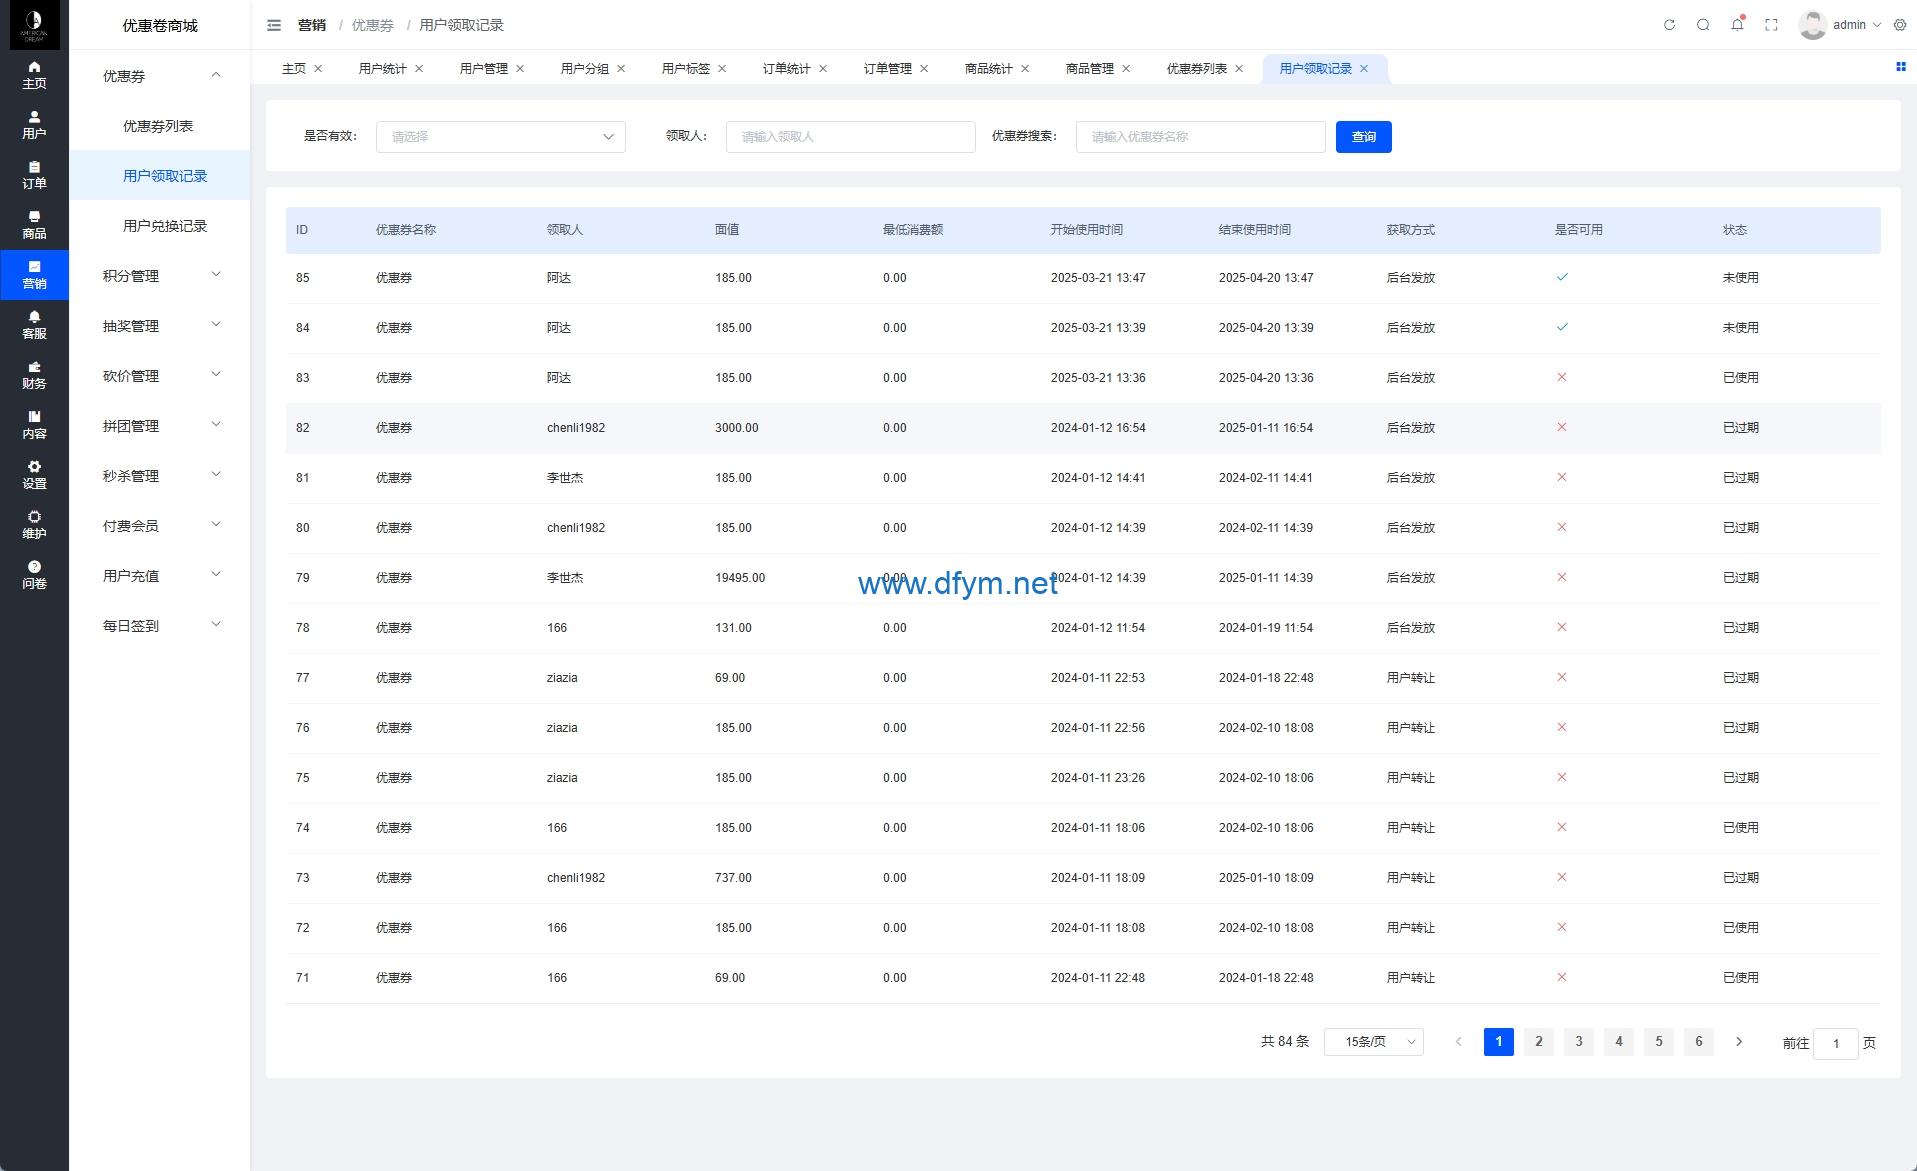The width and height of the screenshot is (1917, 1171).
Task: Switch to the 用户标签 tab
Action: coord(686,69)
